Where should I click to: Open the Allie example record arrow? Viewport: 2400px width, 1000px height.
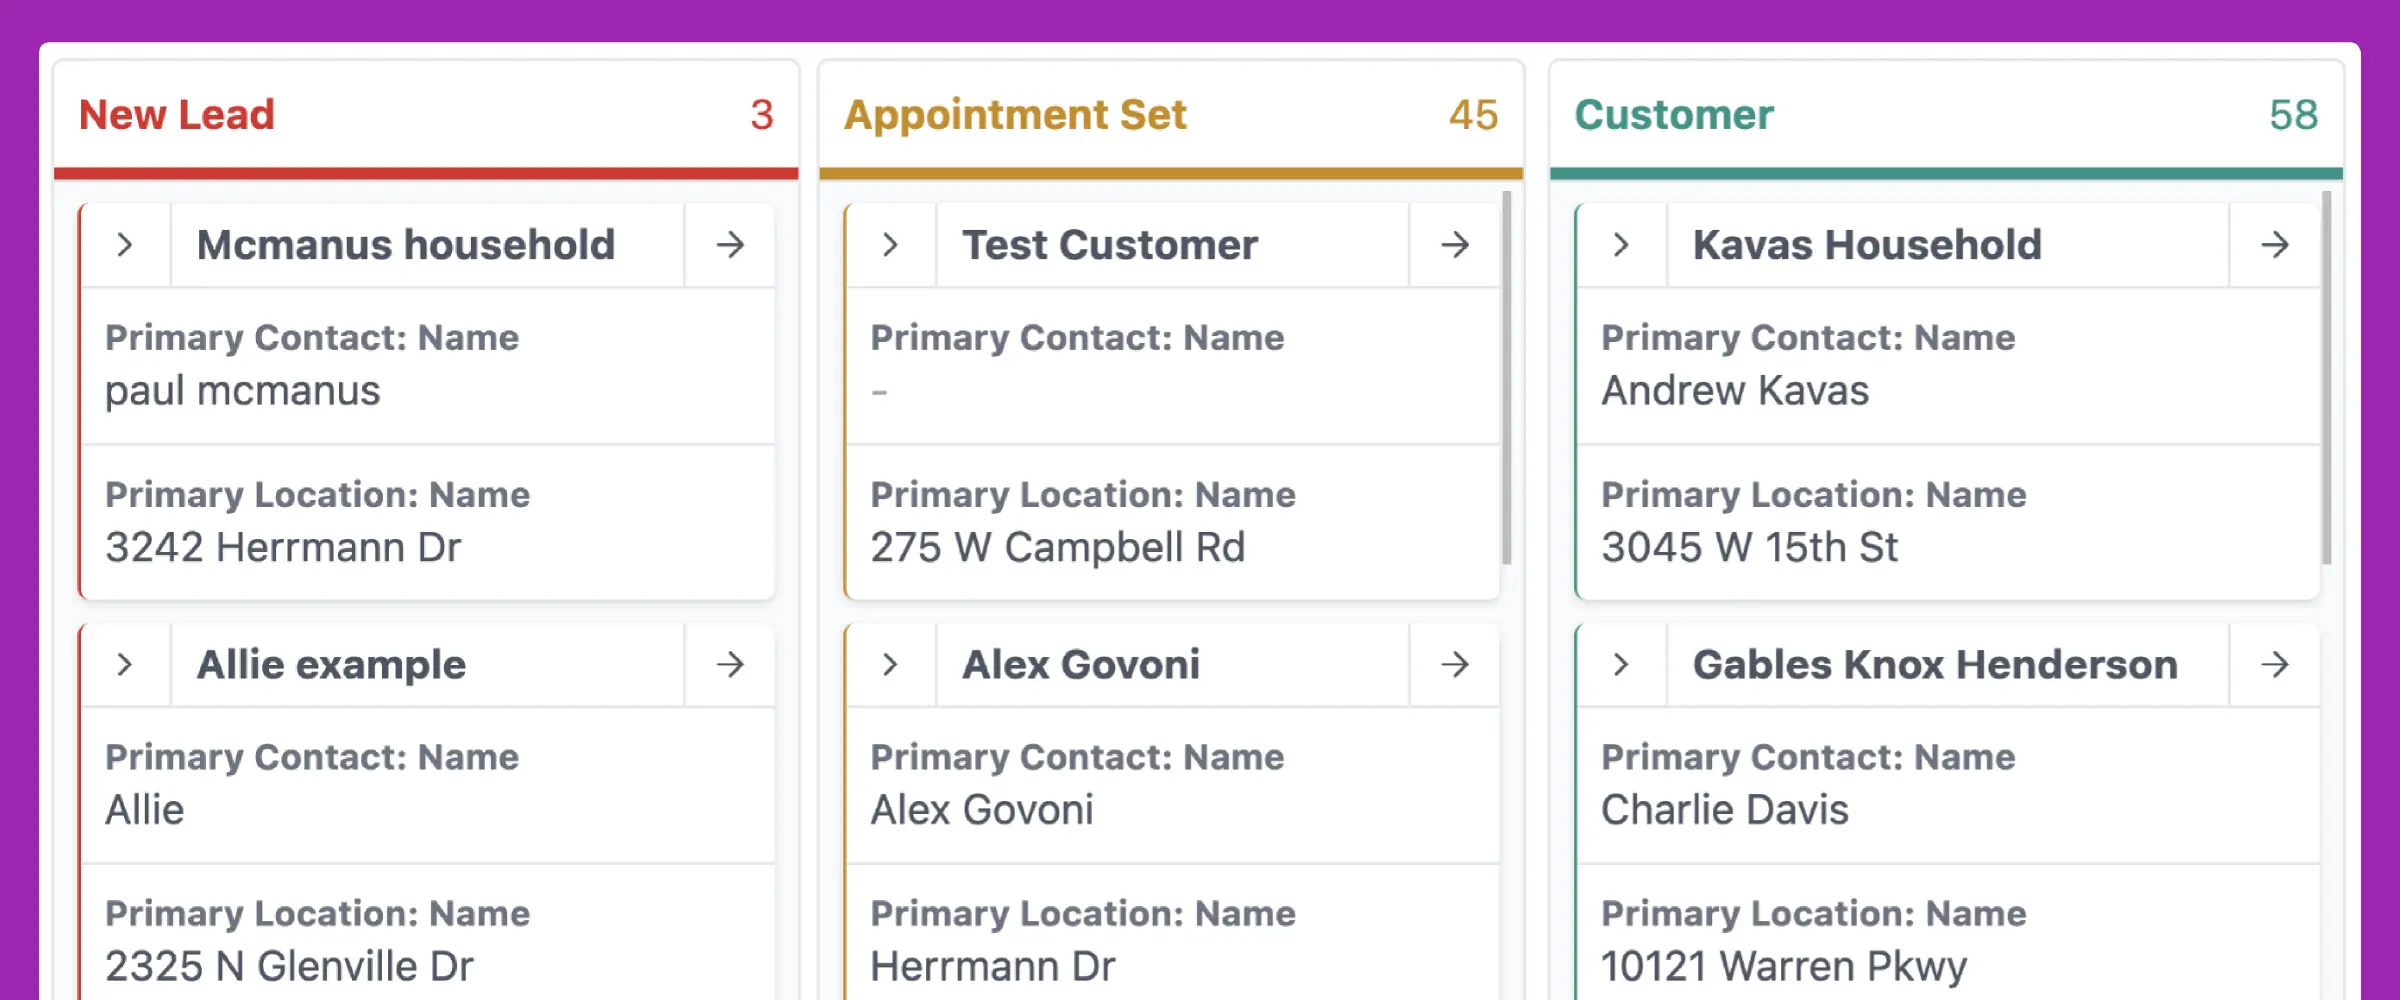point(730,665)
